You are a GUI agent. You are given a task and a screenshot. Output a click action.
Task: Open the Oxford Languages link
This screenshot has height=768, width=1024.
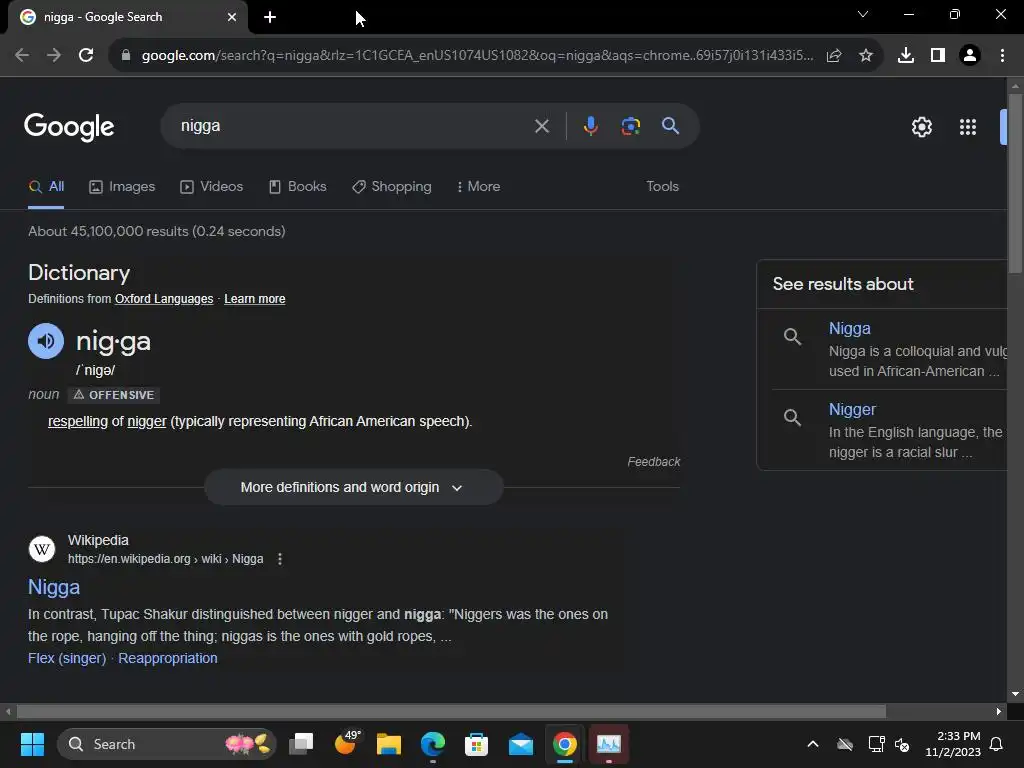tap(164, 299)
